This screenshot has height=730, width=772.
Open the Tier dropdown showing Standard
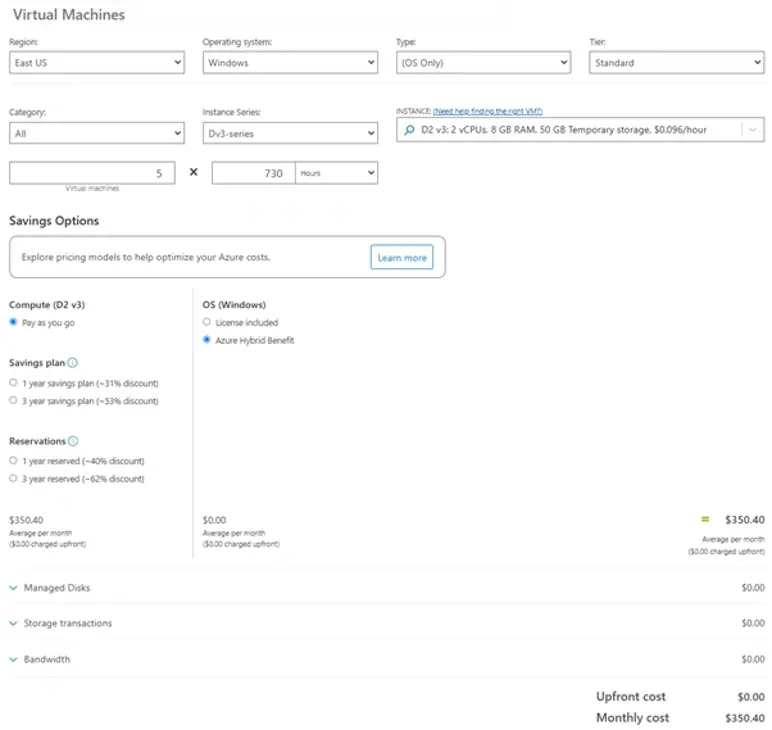pyautogui.click(x=676, y=63)
